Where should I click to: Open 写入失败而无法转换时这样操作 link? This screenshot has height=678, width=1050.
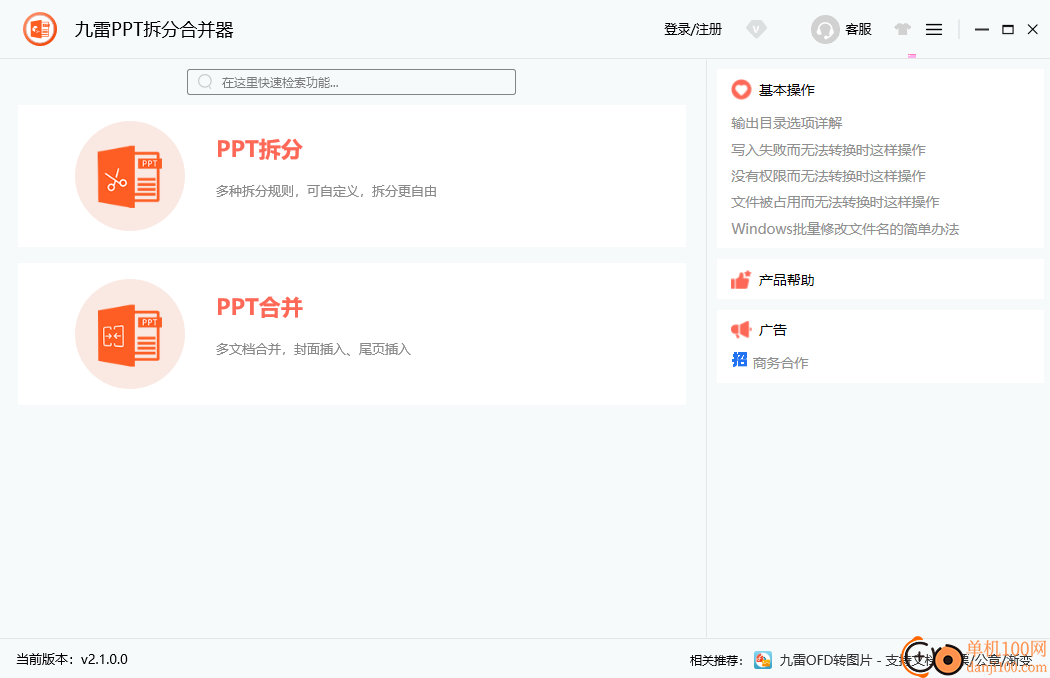pyautogui.click(x=828, y=149)
